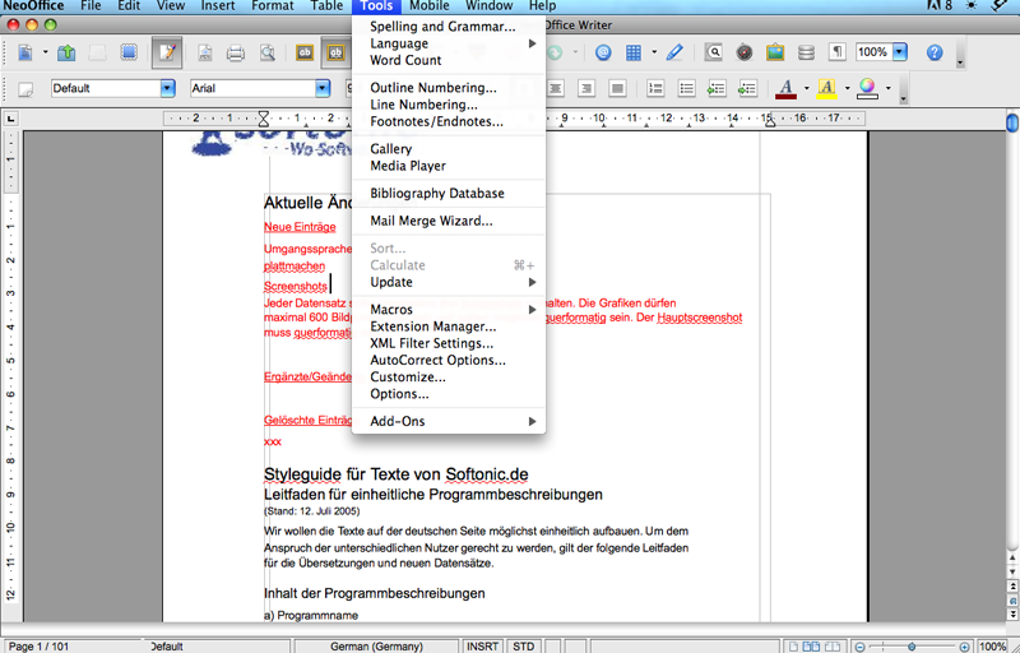1020x653 pixels.
Task: Click the Styles and Formatting icon
Action: tap(25, 88)
